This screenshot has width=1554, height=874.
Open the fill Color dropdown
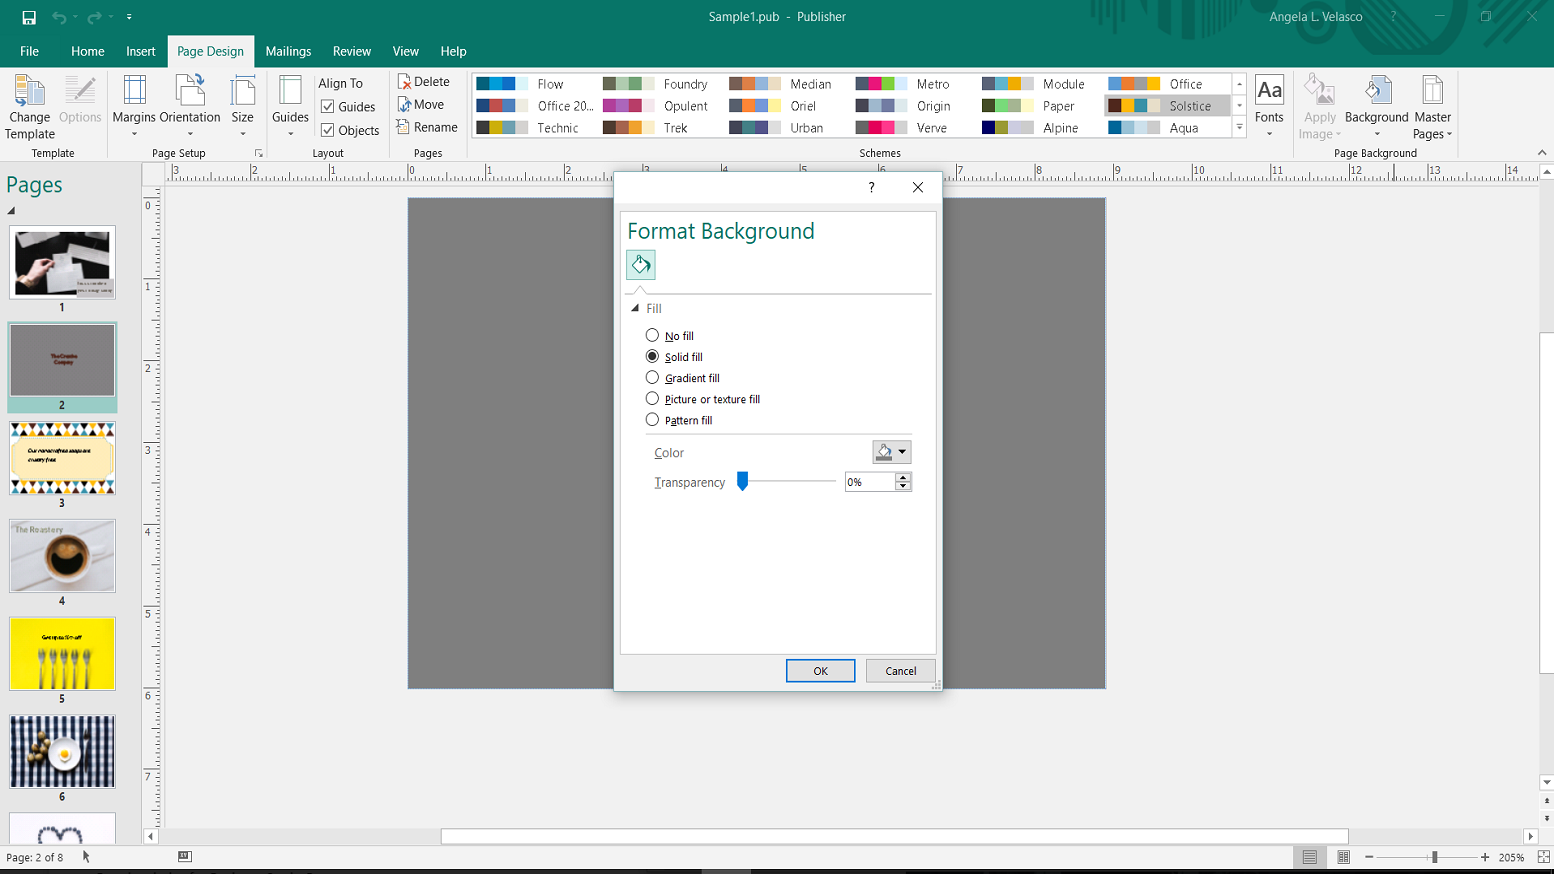(891, 452)
